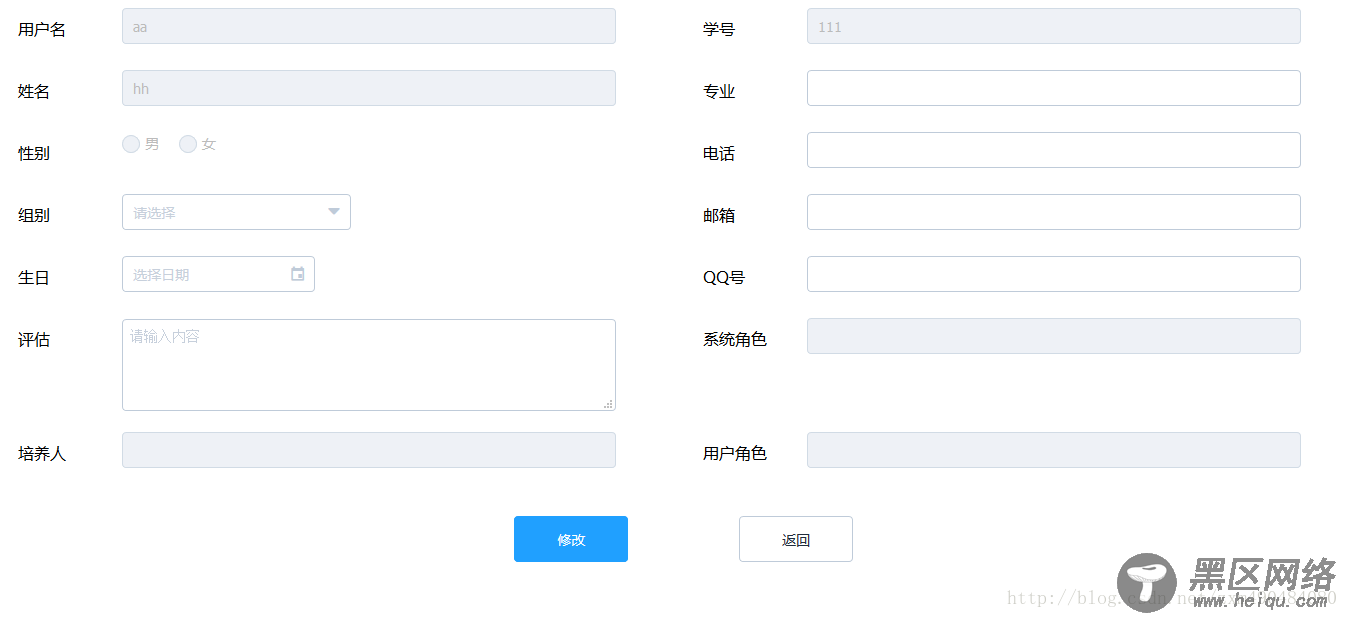This screenshot has height=618, width=1349.
Task: Select the 女 radio button
Action: point(188,144)
